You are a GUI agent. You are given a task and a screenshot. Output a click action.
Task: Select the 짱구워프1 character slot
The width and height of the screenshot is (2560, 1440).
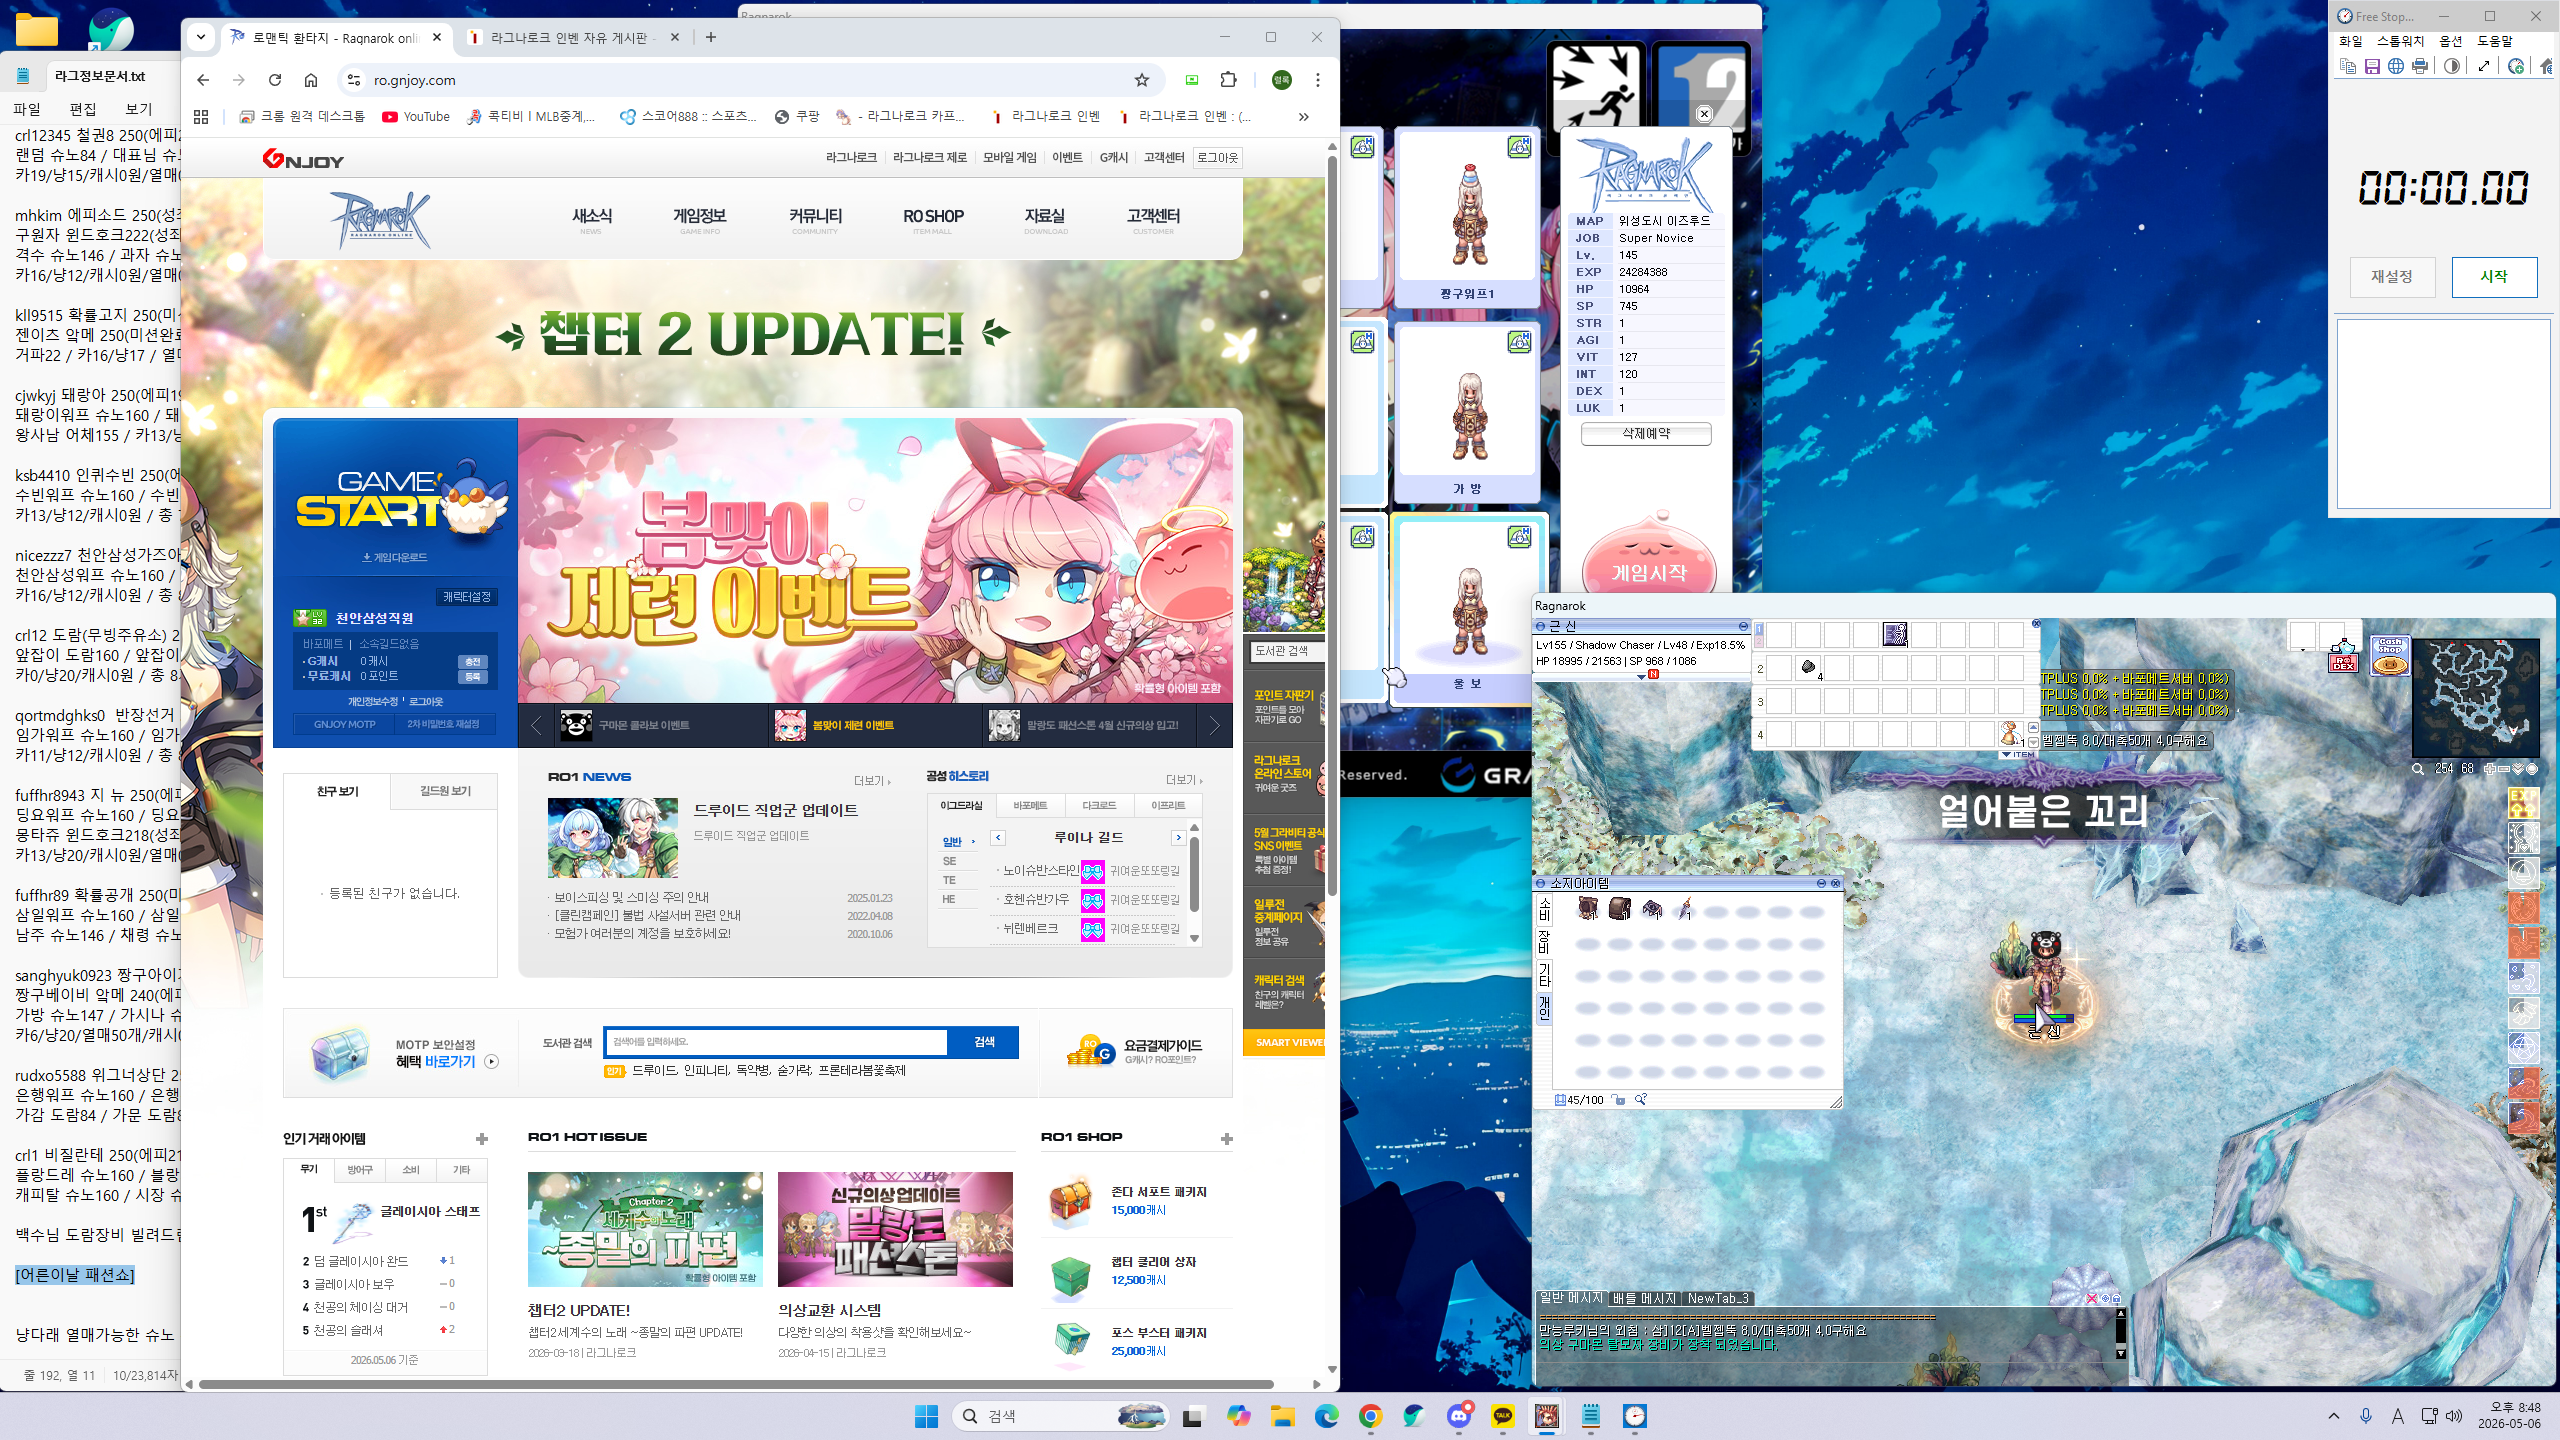point(1467,218)
